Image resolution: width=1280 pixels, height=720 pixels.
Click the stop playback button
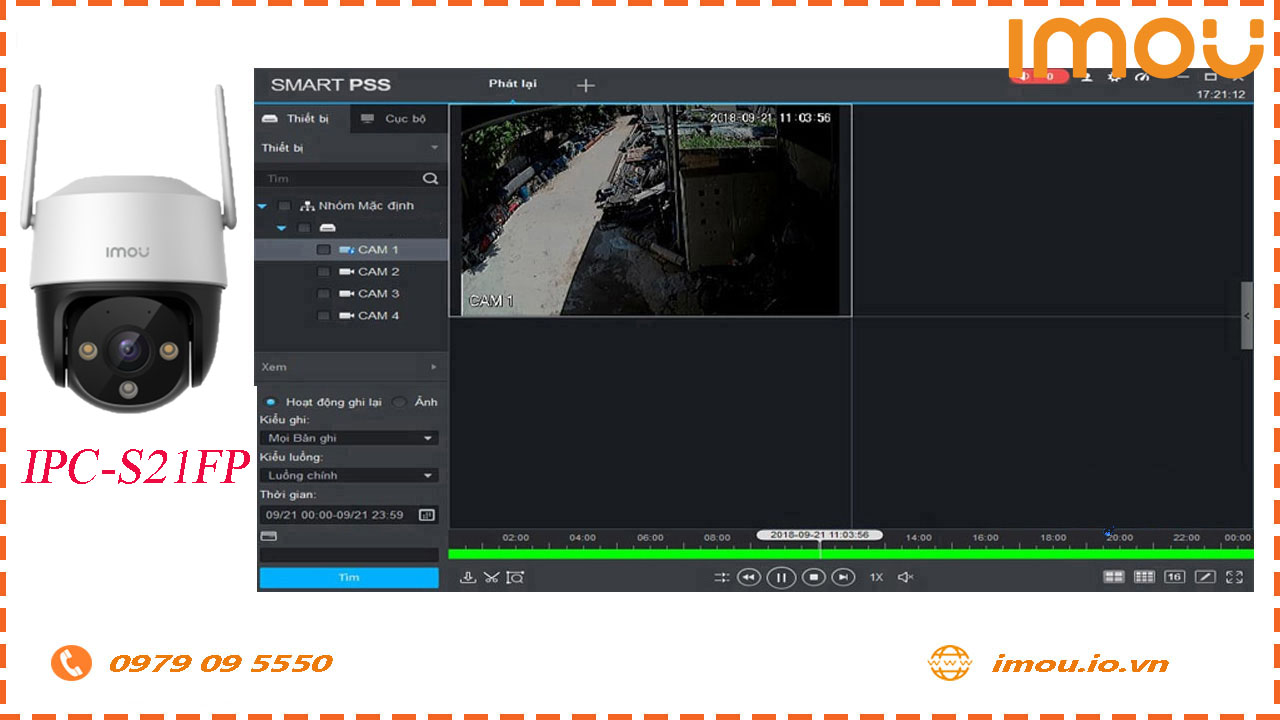pyautogui.click(x=813, y=577)
